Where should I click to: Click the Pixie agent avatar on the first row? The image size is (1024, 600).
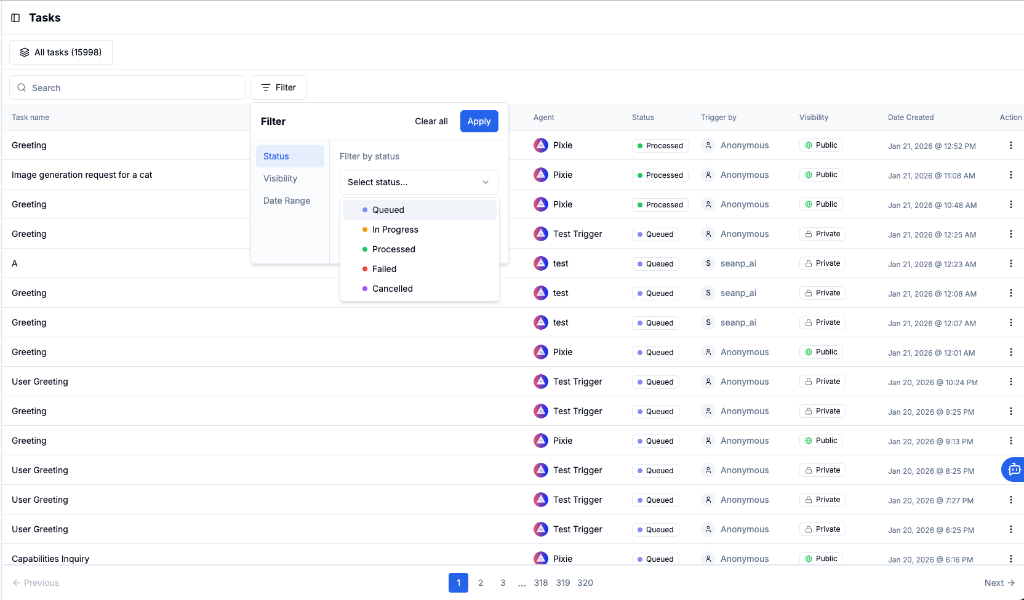[x=541, y=145]
